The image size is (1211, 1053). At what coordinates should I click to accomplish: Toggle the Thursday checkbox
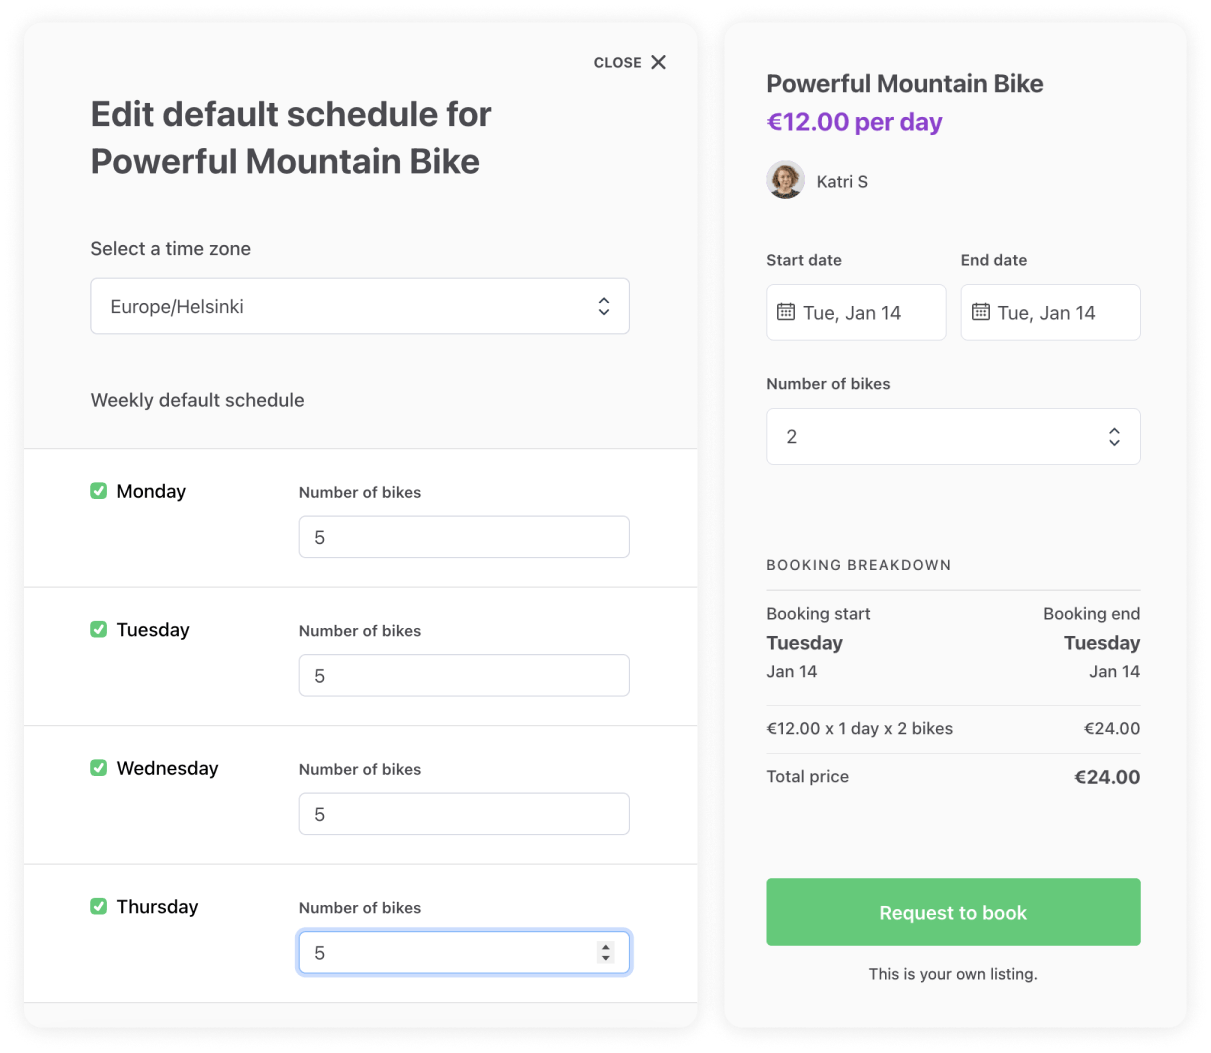tap(99, 906)
